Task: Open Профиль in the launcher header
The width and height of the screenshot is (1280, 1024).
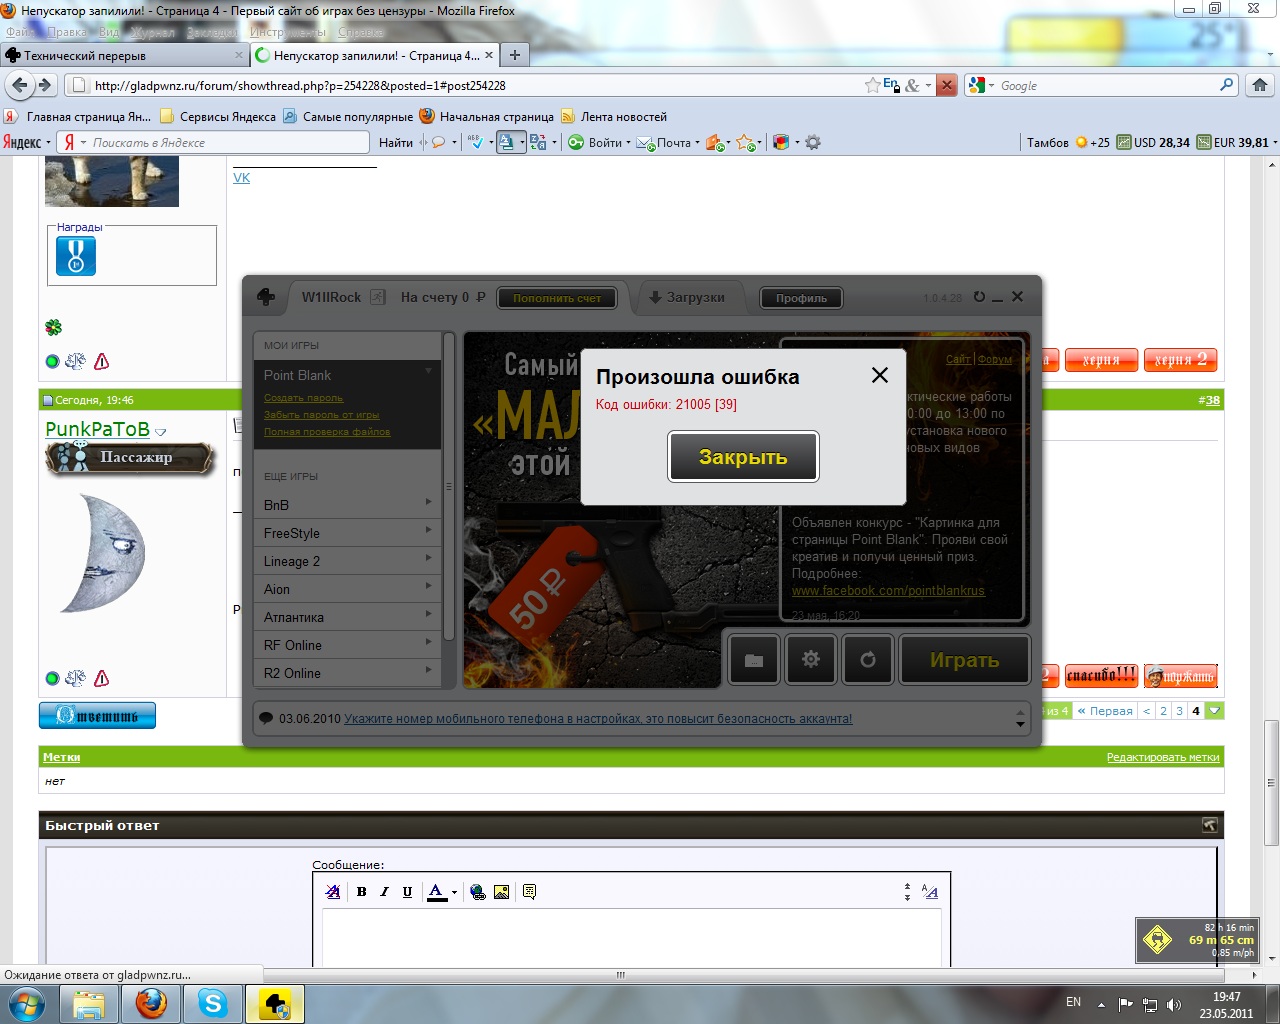Action: tap(802, 298)
